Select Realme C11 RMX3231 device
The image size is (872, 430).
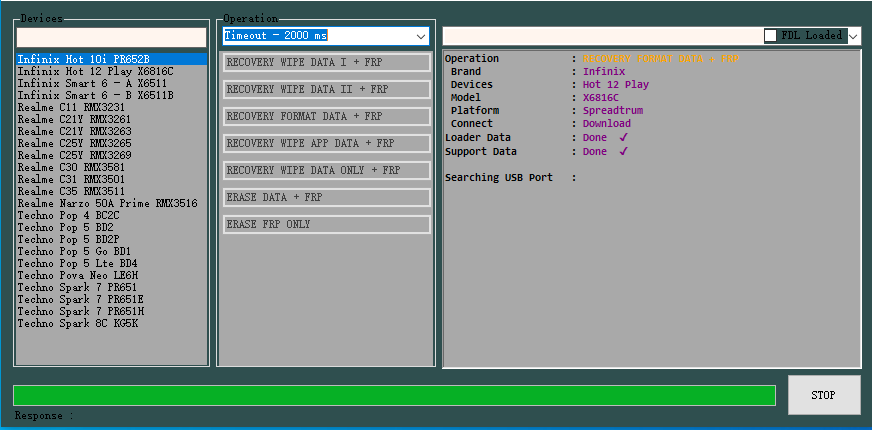[112, 107]
